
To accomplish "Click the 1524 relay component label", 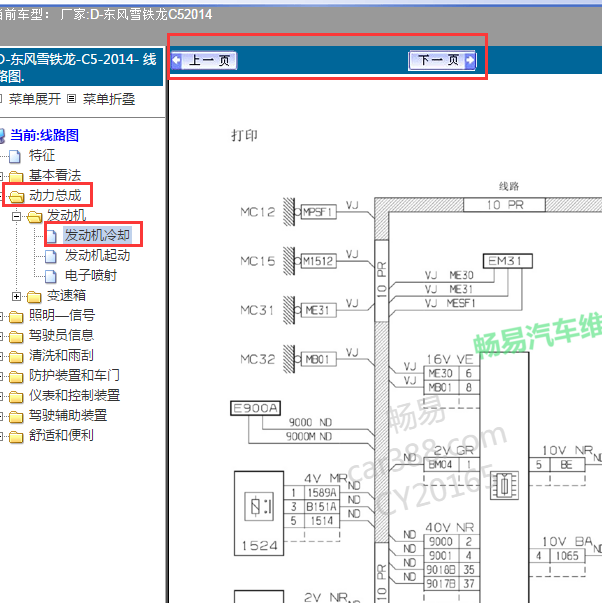I will (x=259, y=545).
